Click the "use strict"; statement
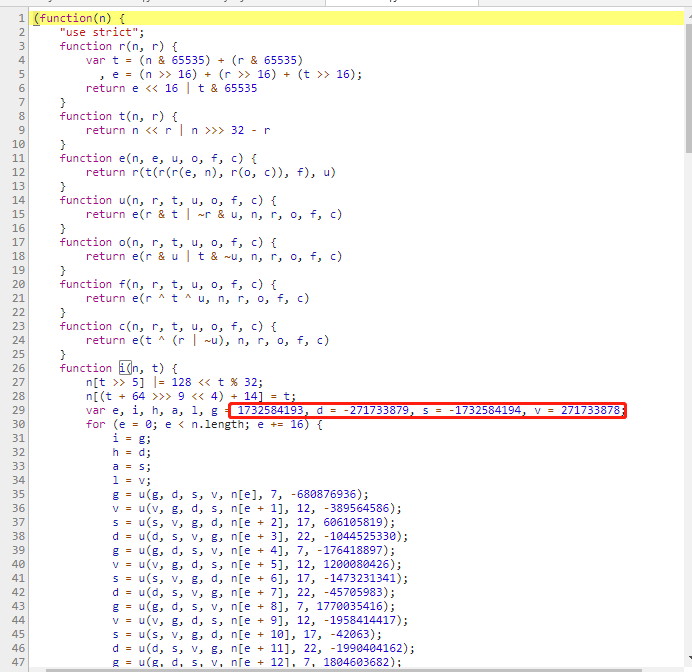The width and height of the screenshot is (692, 672). coord(102,32)
